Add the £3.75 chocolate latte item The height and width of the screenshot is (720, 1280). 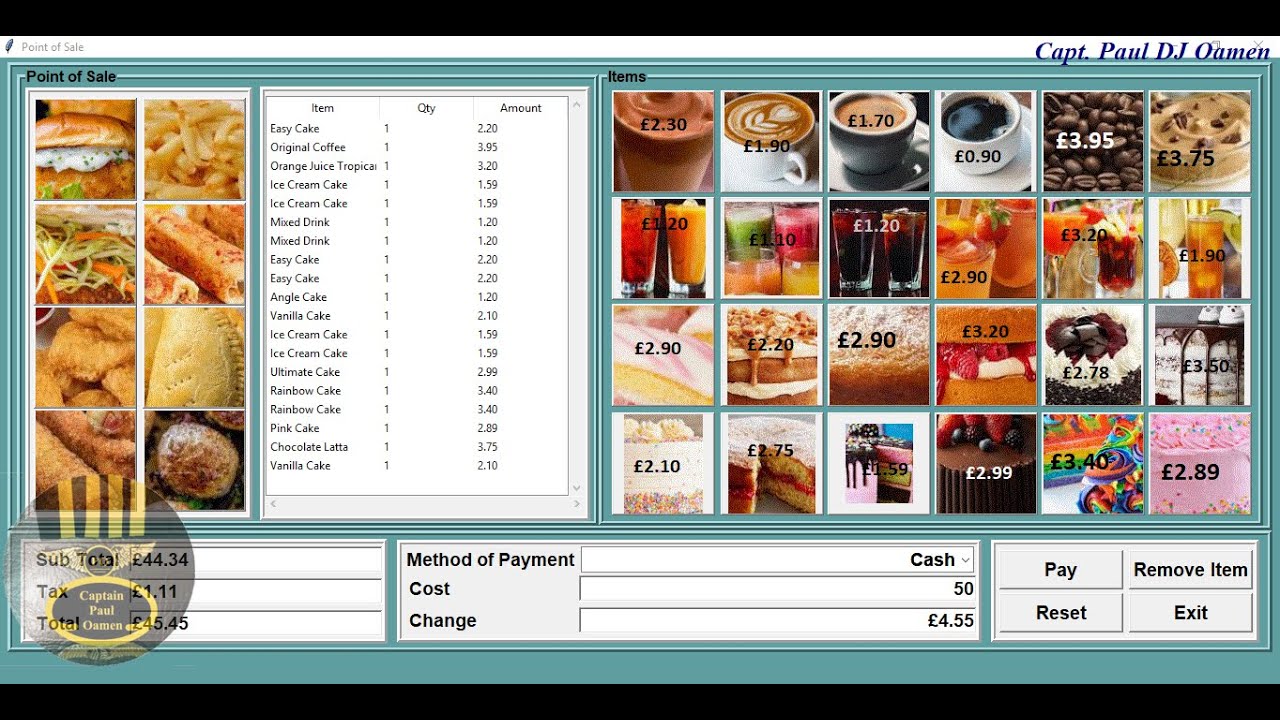(x=1200, y=141)
